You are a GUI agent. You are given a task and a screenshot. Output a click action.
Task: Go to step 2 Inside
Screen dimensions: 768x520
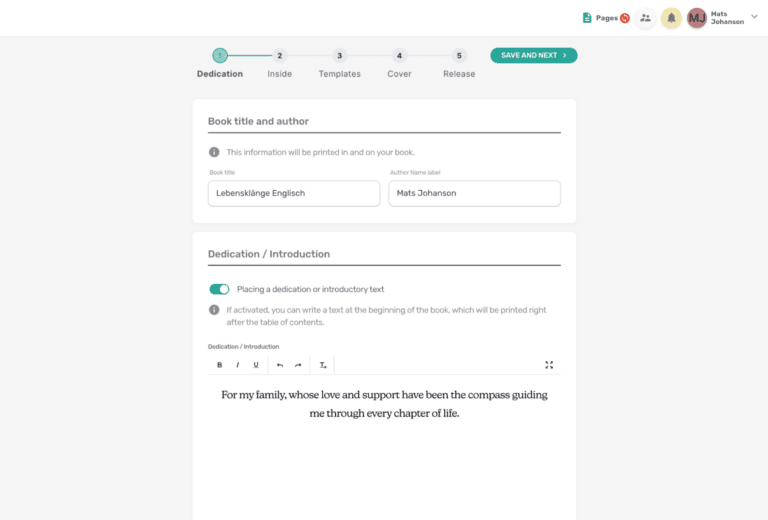point(280,64)
